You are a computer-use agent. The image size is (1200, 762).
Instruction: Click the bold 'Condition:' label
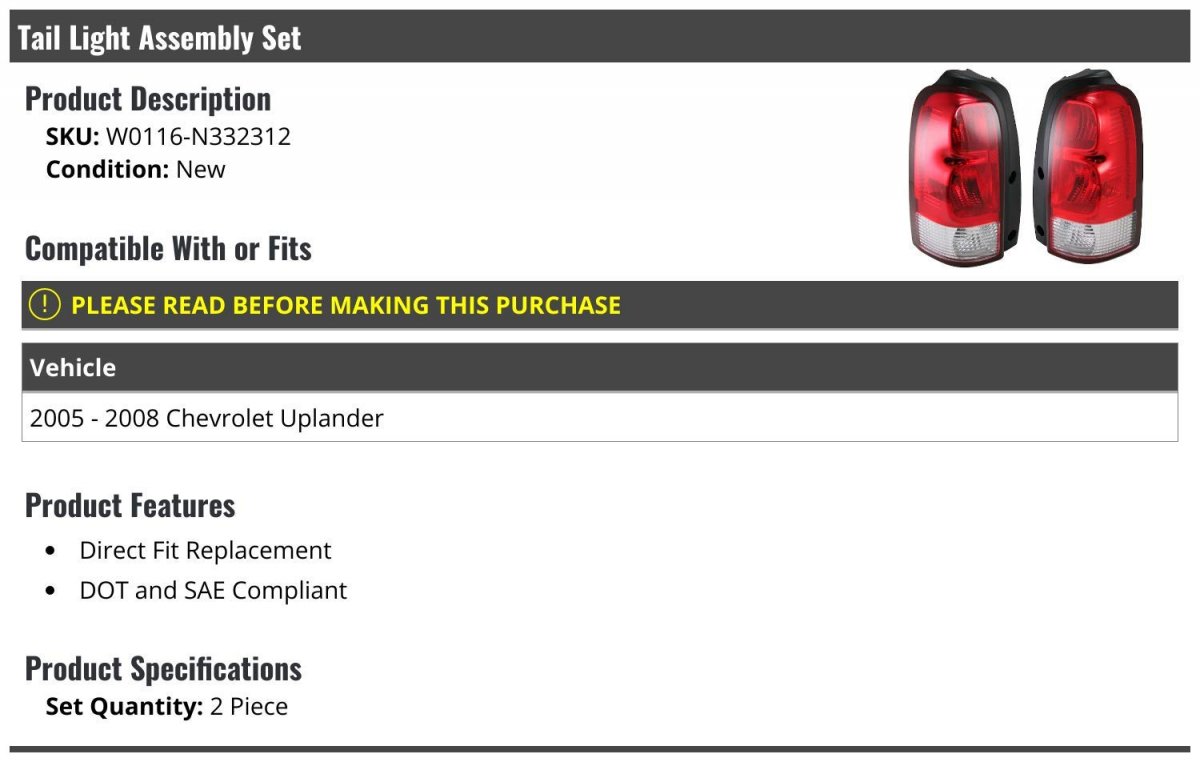tap(108, 169)
